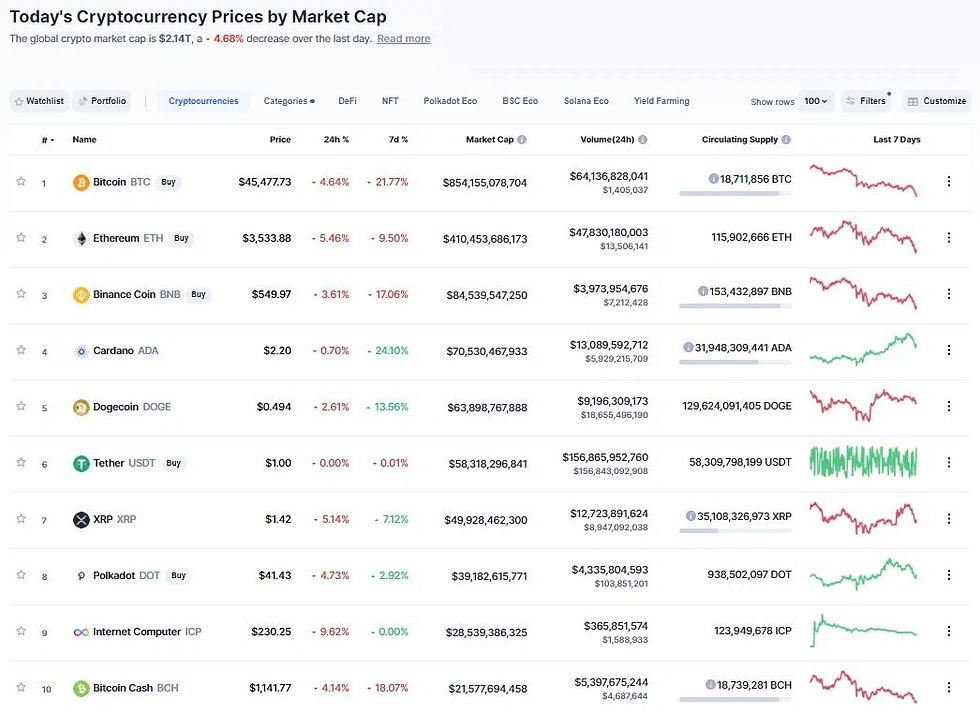Click the Volume(24h) info icon
This screenshot has width=980, height=714.
pos(642,140)
